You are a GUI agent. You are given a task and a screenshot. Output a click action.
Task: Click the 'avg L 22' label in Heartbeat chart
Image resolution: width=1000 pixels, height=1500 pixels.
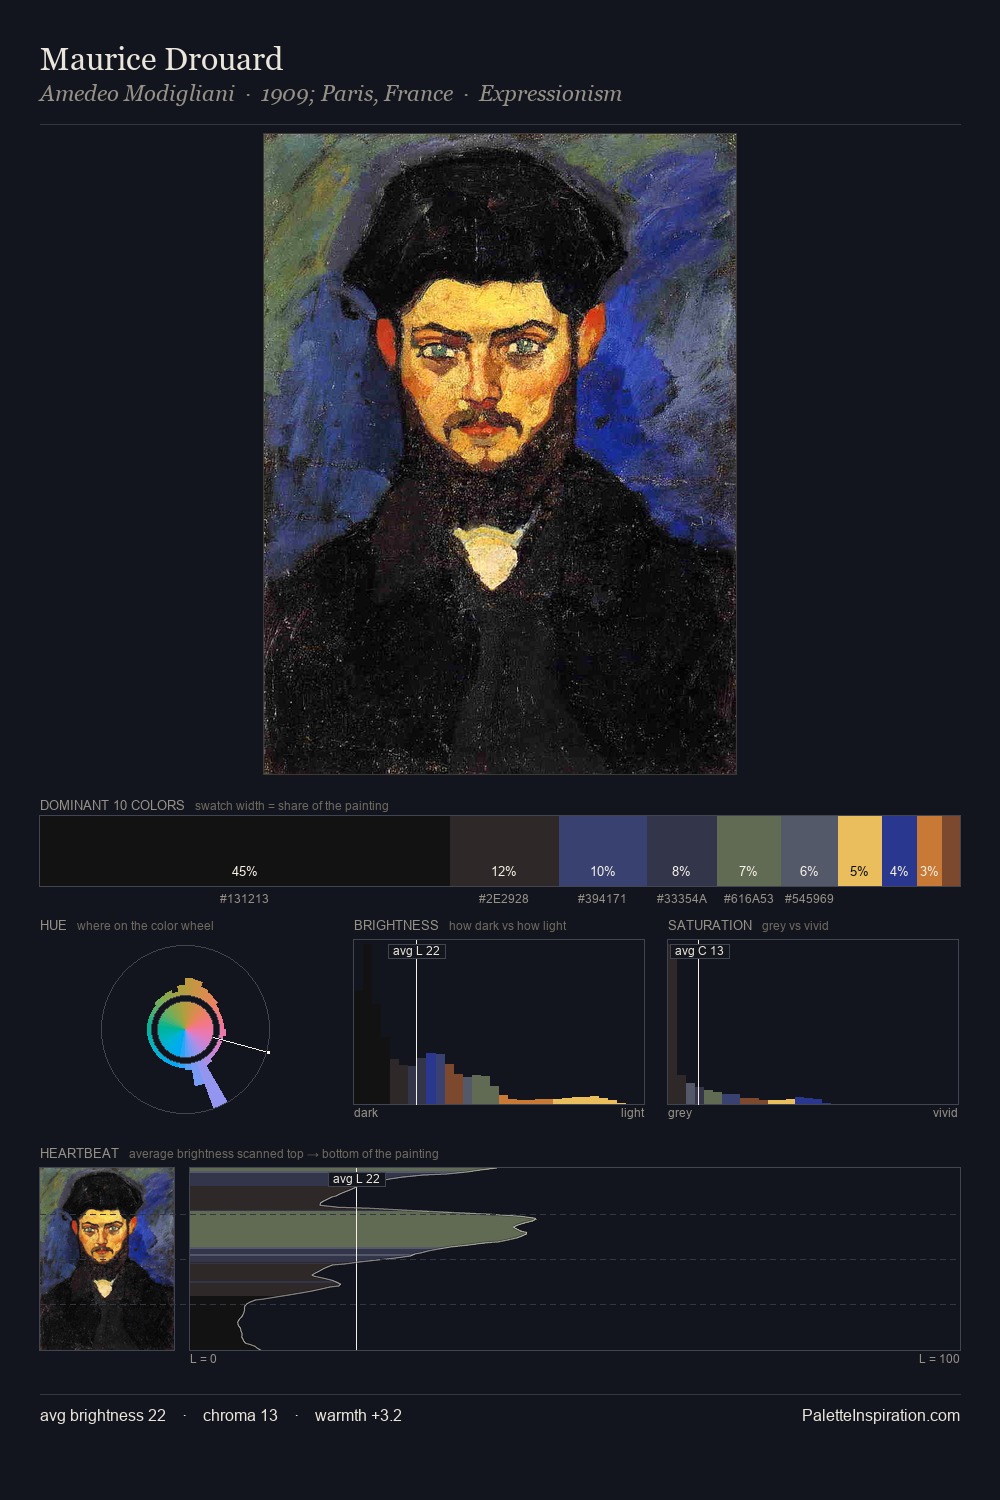(356, 1179)
